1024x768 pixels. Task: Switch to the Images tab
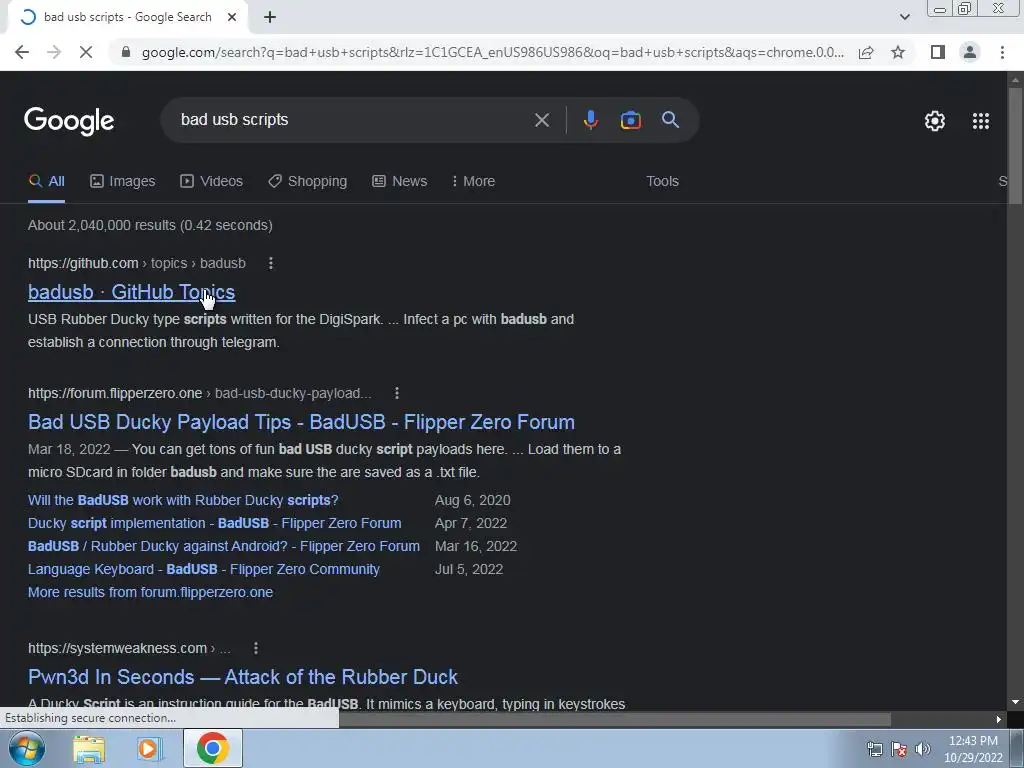coord(123,182)
